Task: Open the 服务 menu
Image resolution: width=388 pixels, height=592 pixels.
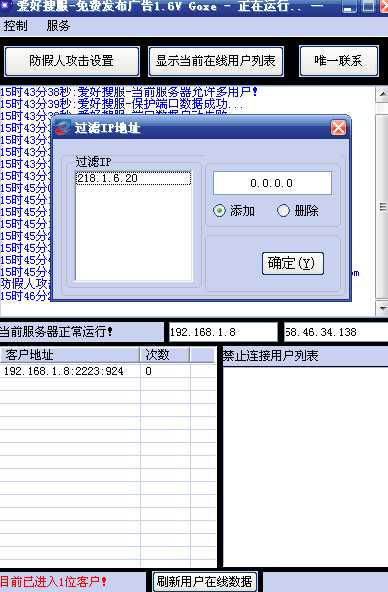Action: (x=58, y=26)
